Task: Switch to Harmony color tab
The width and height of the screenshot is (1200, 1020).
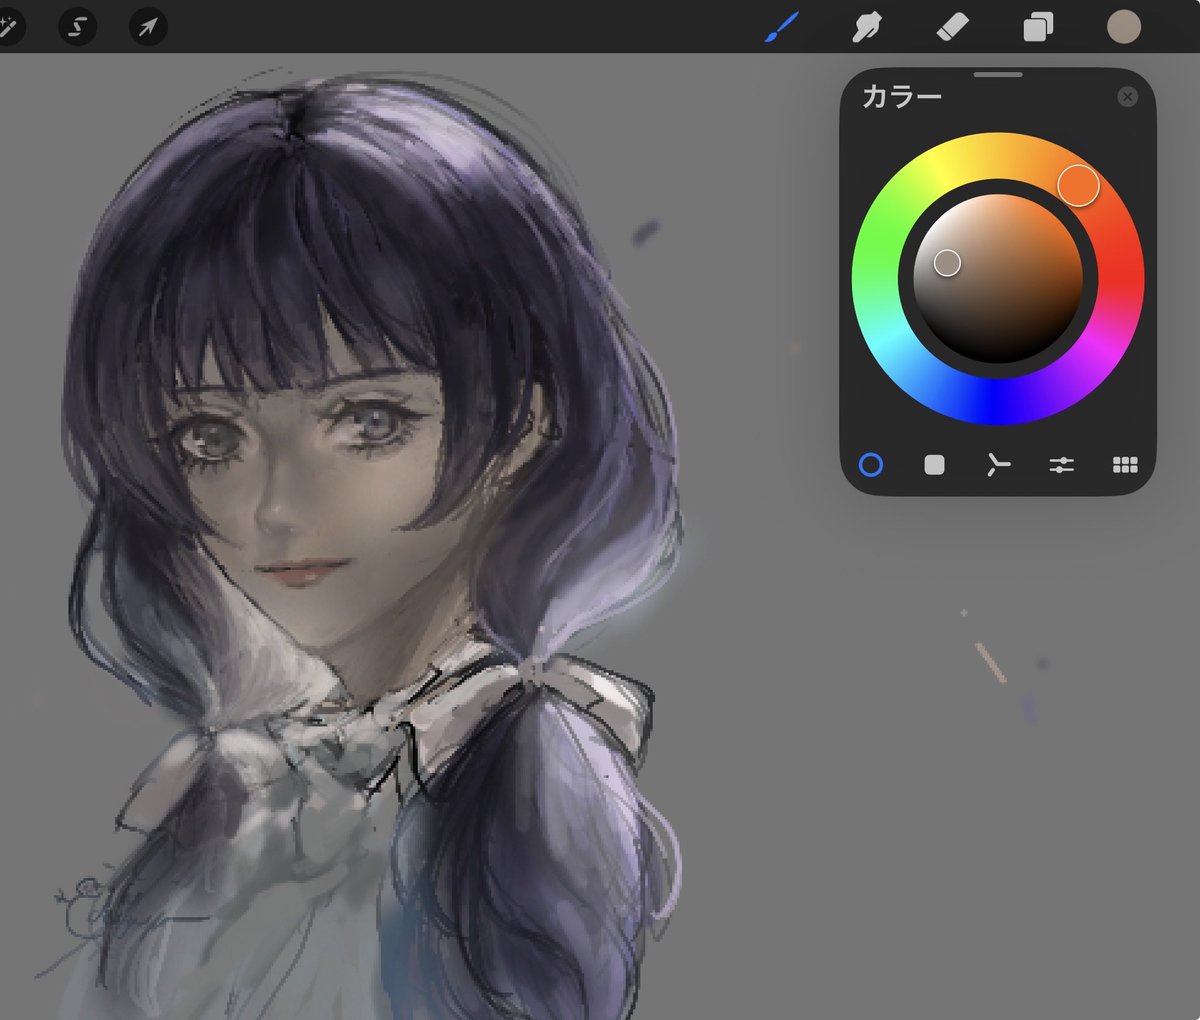Action: tap(998, 464)
